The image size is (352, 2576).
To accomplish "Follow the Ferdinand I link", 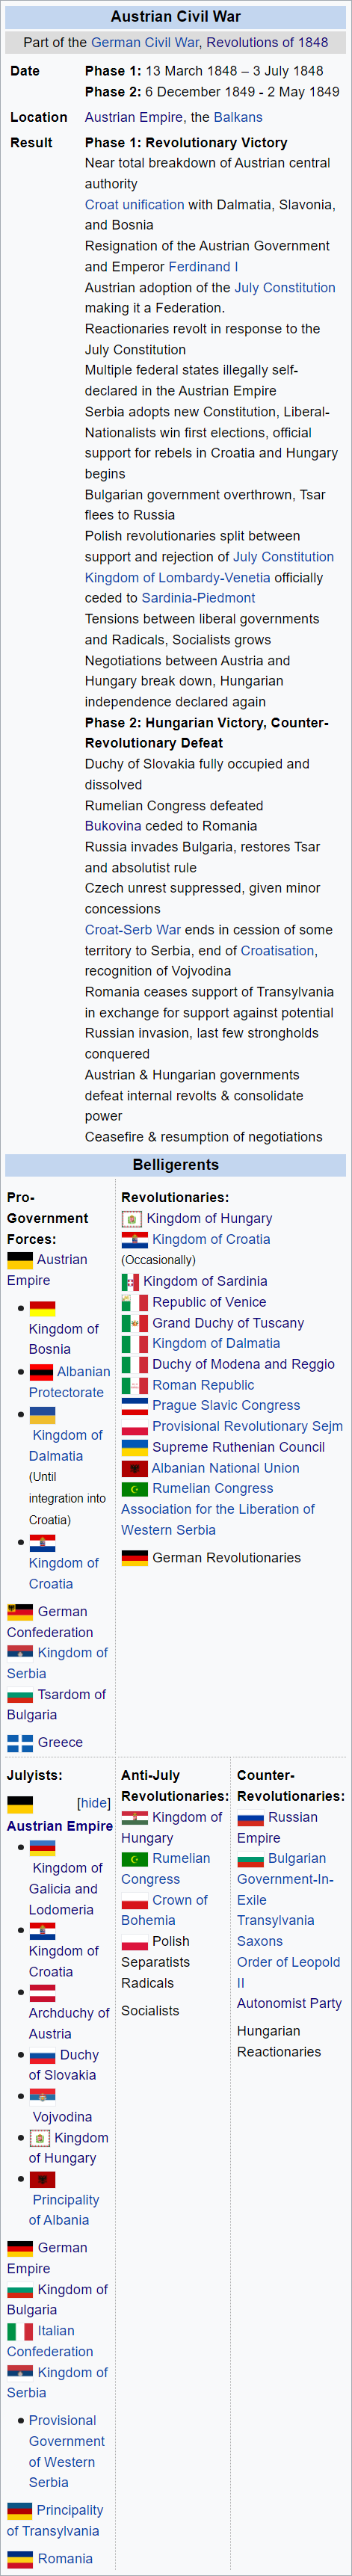I will tap(203, 267).
